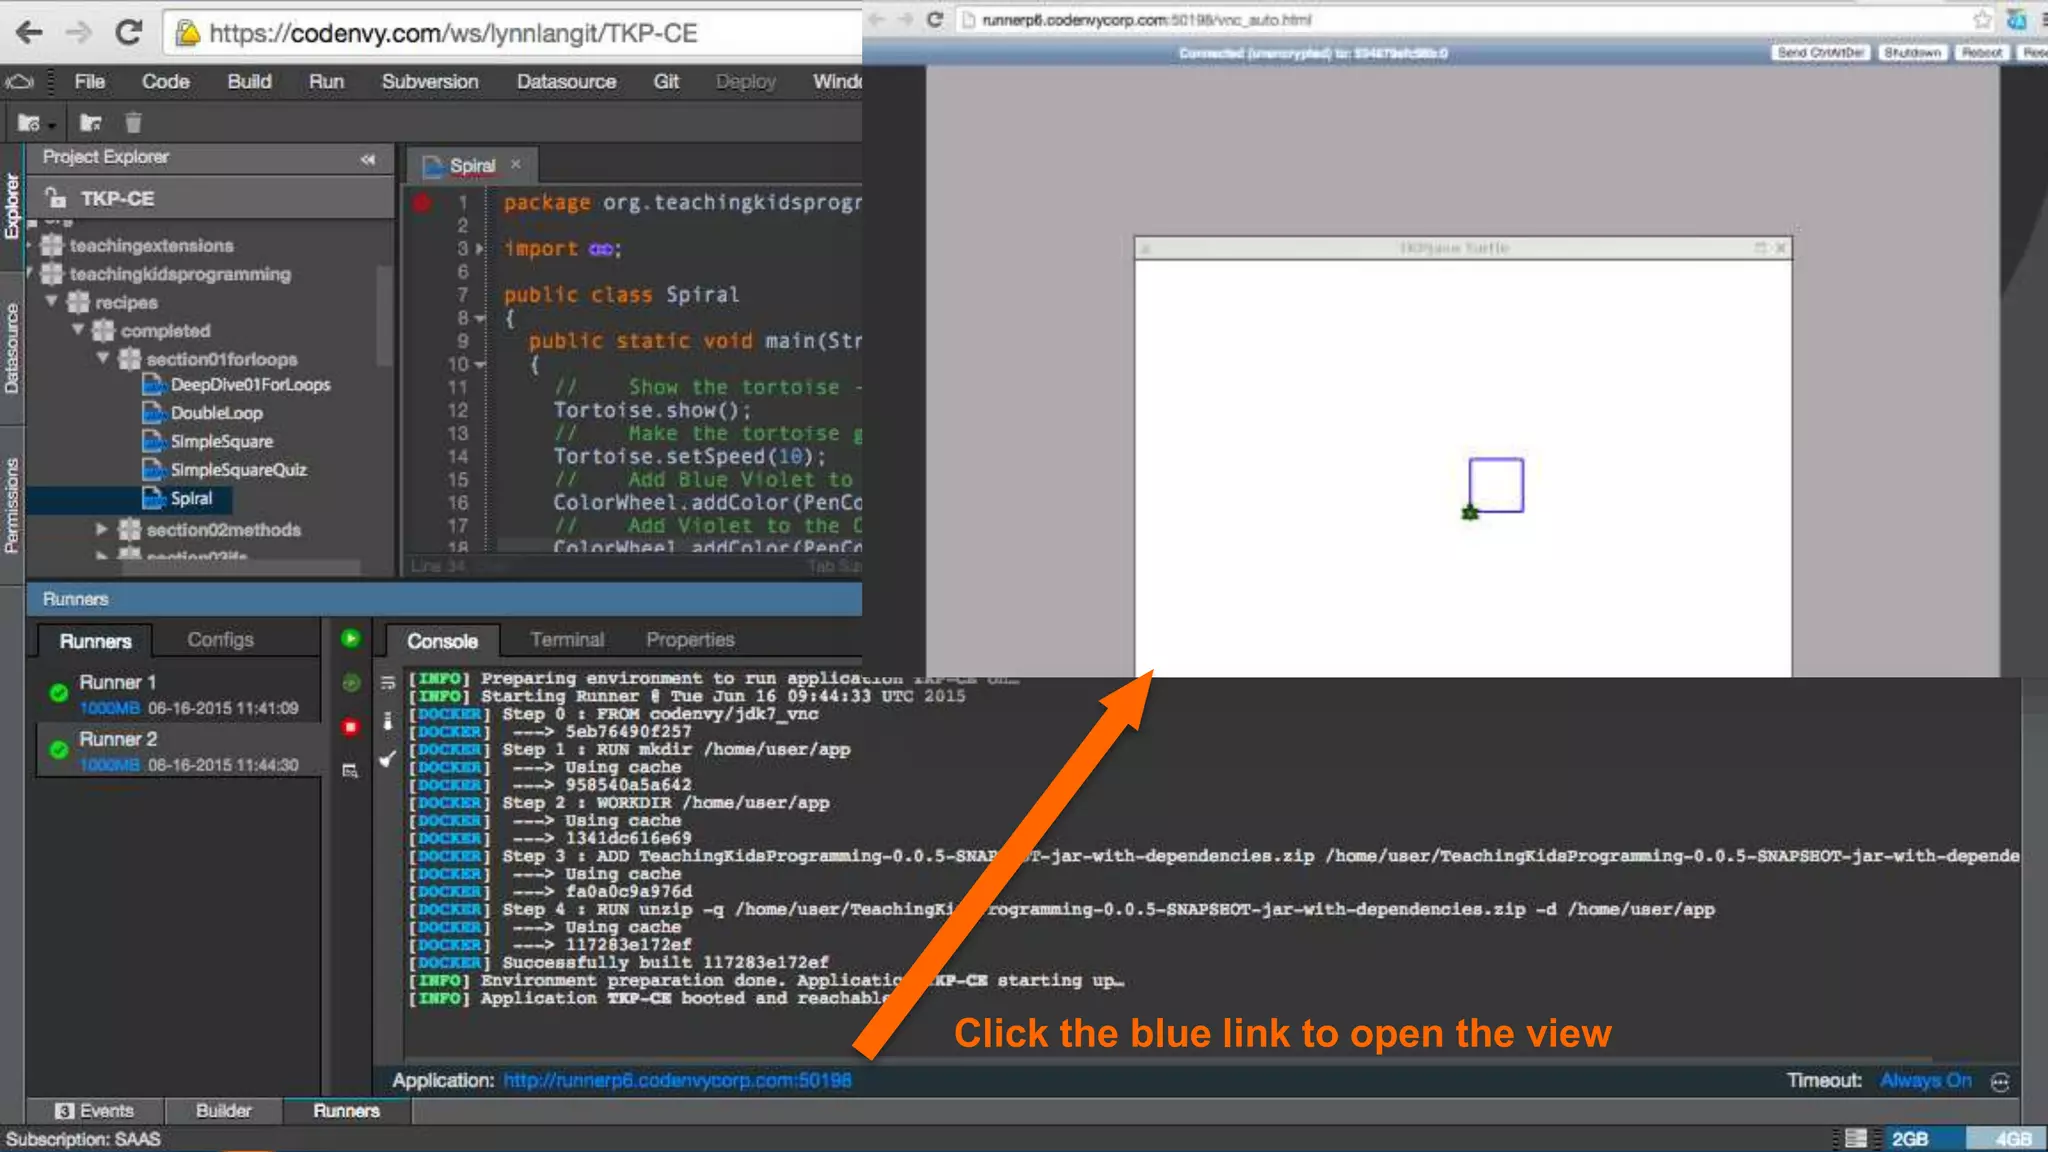Screen dimensions: 2048x1152
Task: Click the TKP-CE unlocked padlock icon
Action: pyautogui.click(x=55, y=198)
